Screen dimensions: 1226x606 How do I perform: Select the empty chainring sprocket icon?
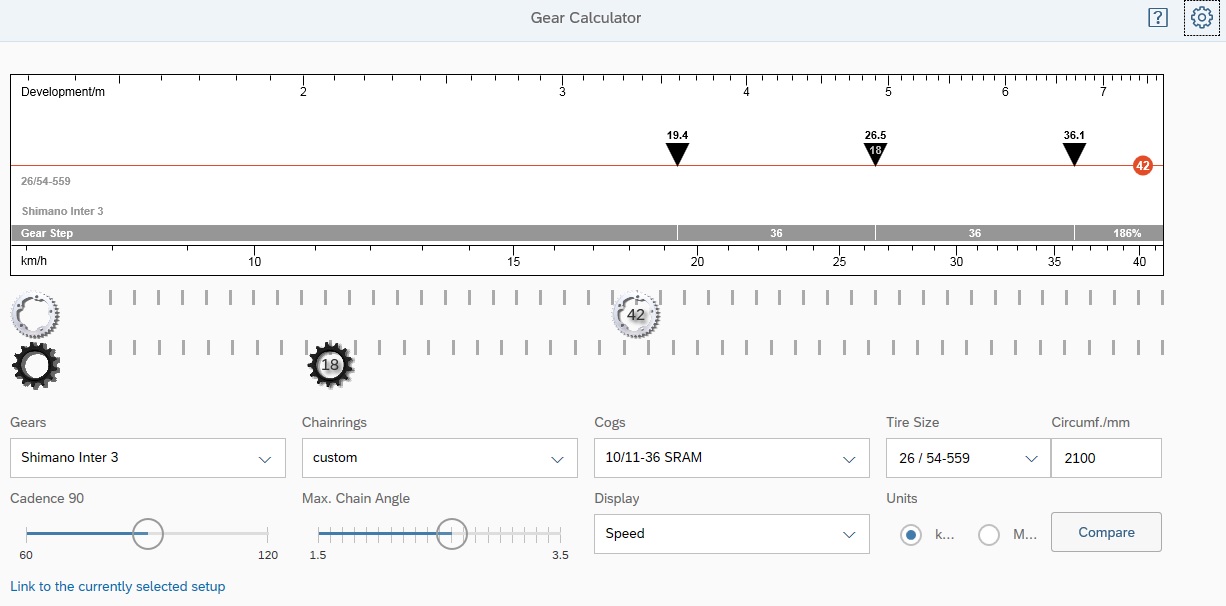pyautogui.click(x=35, y=315)
